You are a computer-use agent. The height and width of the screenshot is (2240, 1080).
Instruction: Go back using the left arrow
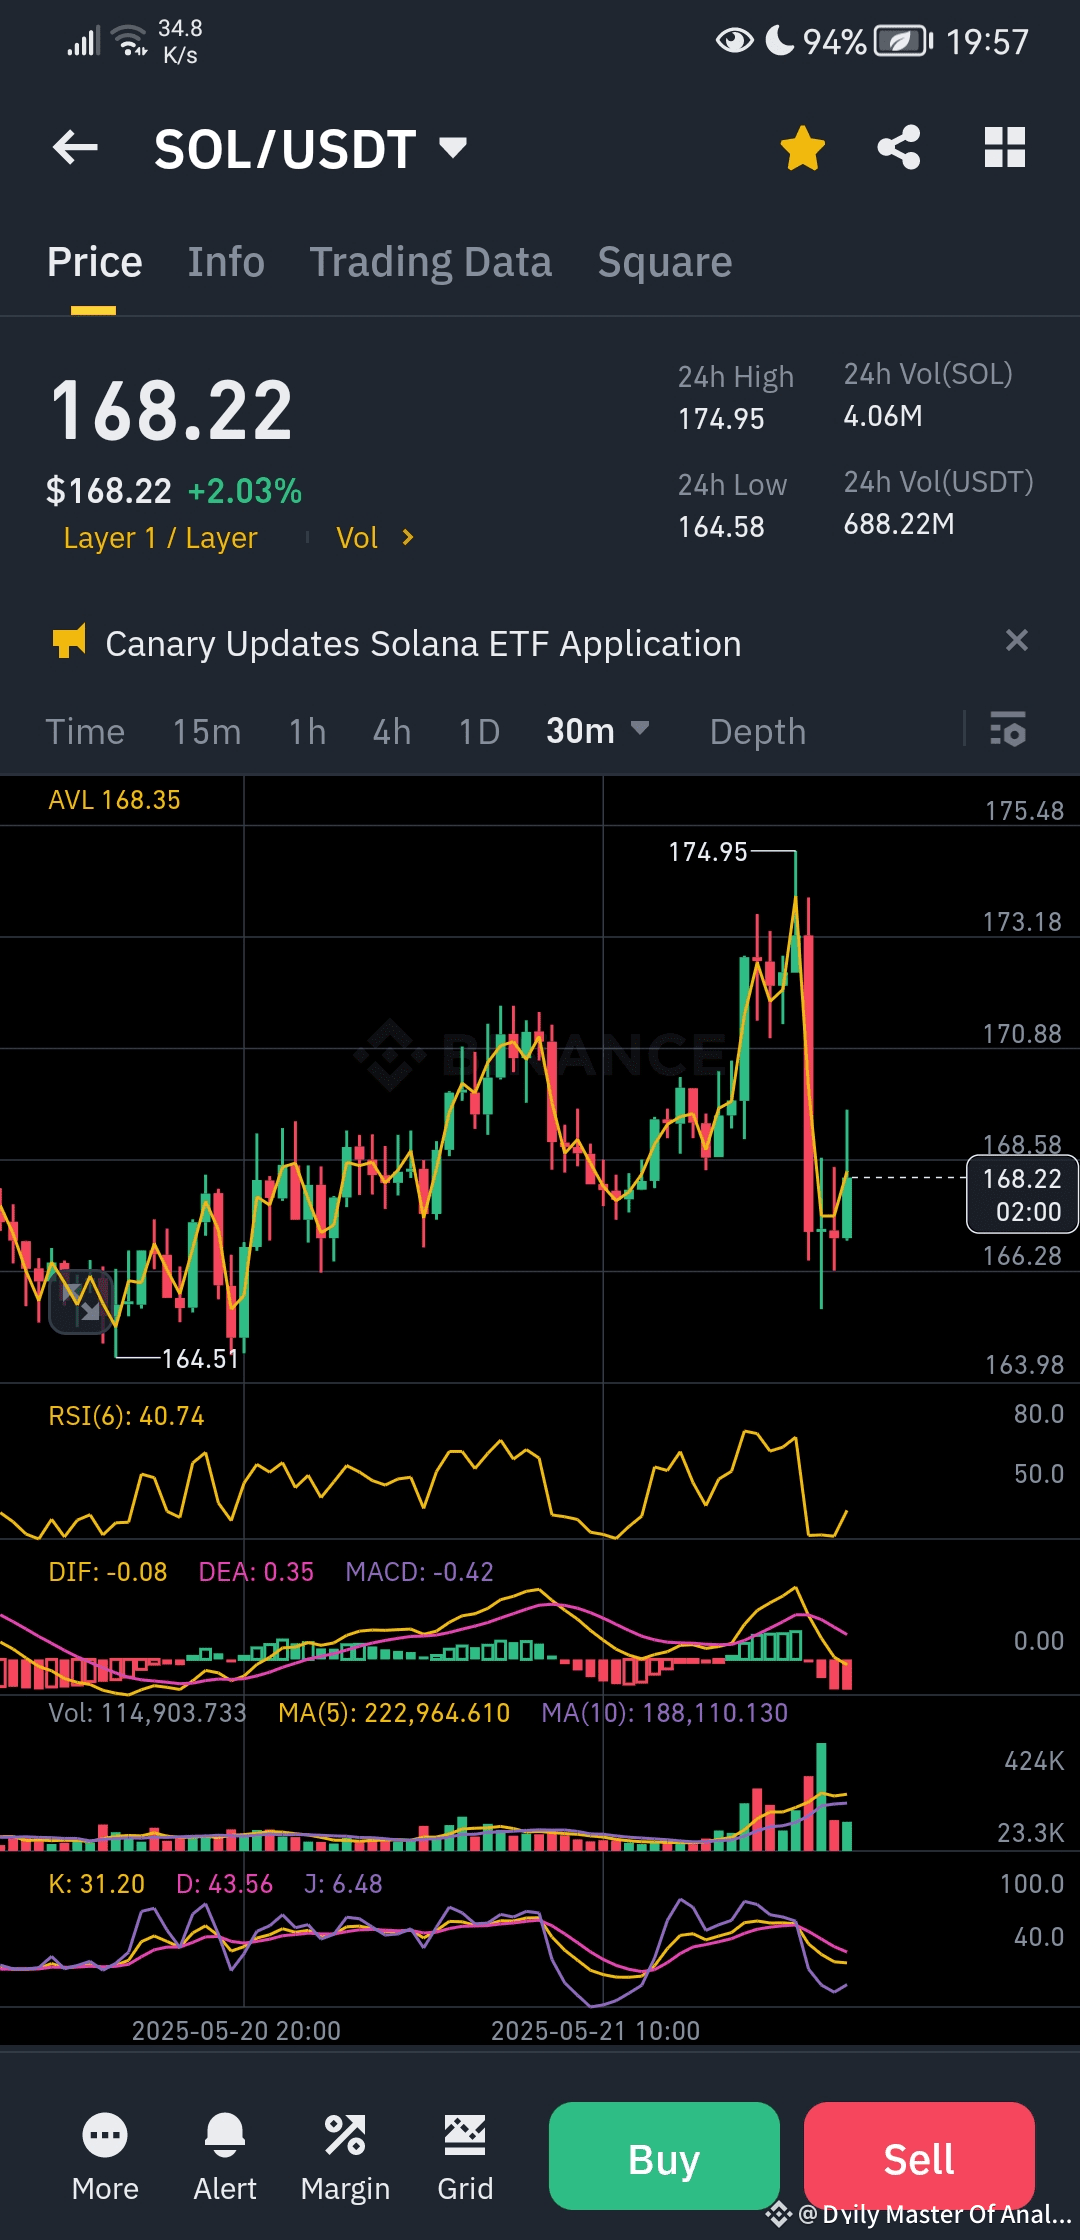(75, 148)
